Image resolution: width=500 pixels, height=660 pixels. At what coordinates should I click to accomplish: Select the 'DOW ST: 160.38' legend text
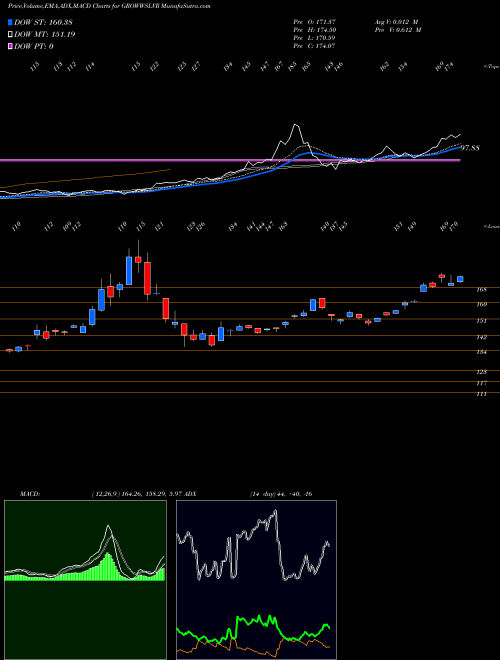(x=43, y=22)
